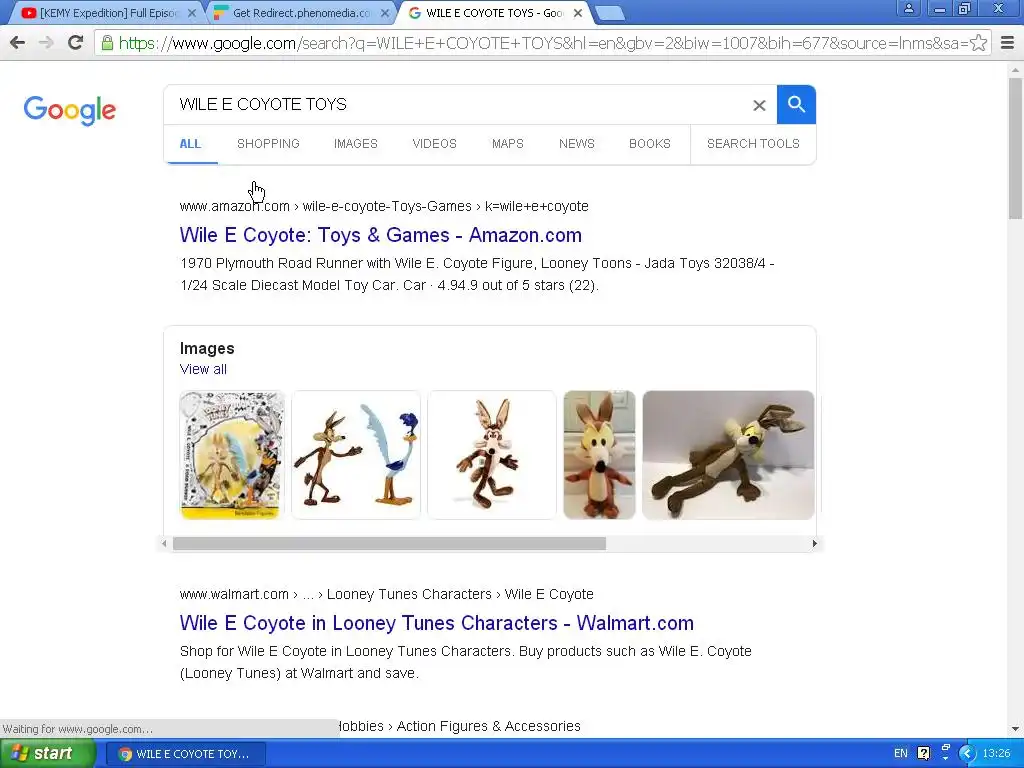Open Amazon Wile E Coyote Toys link
The image size is (1024, 768).
381,235
